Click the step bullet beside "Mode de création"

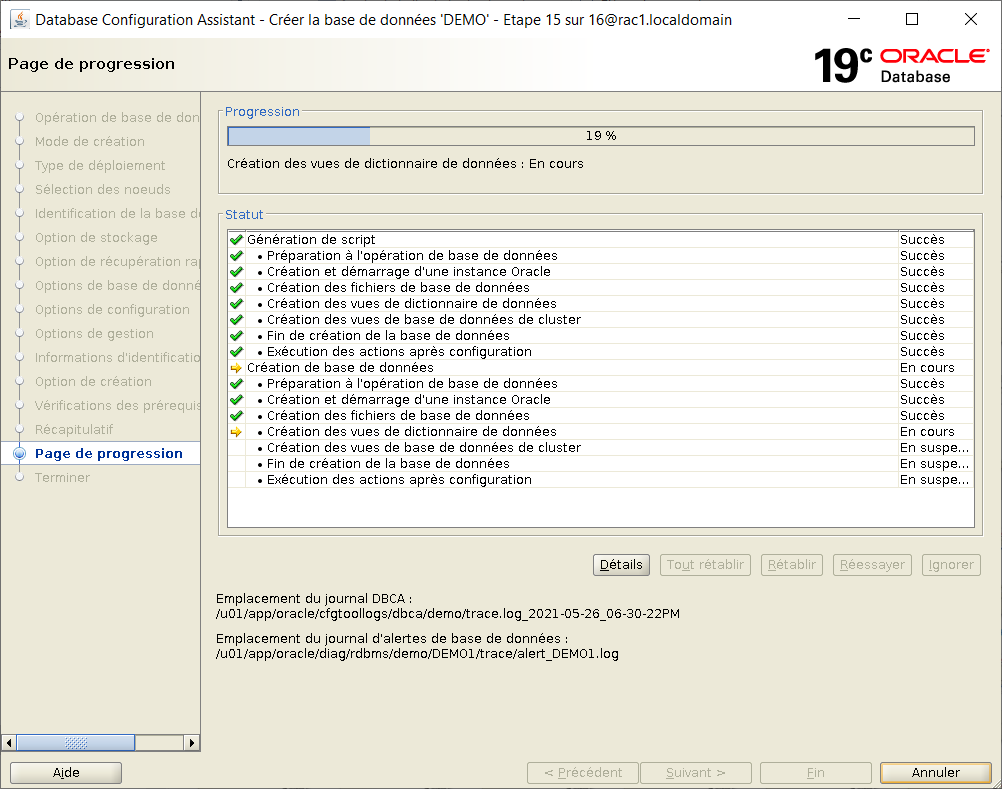point(20,141)
